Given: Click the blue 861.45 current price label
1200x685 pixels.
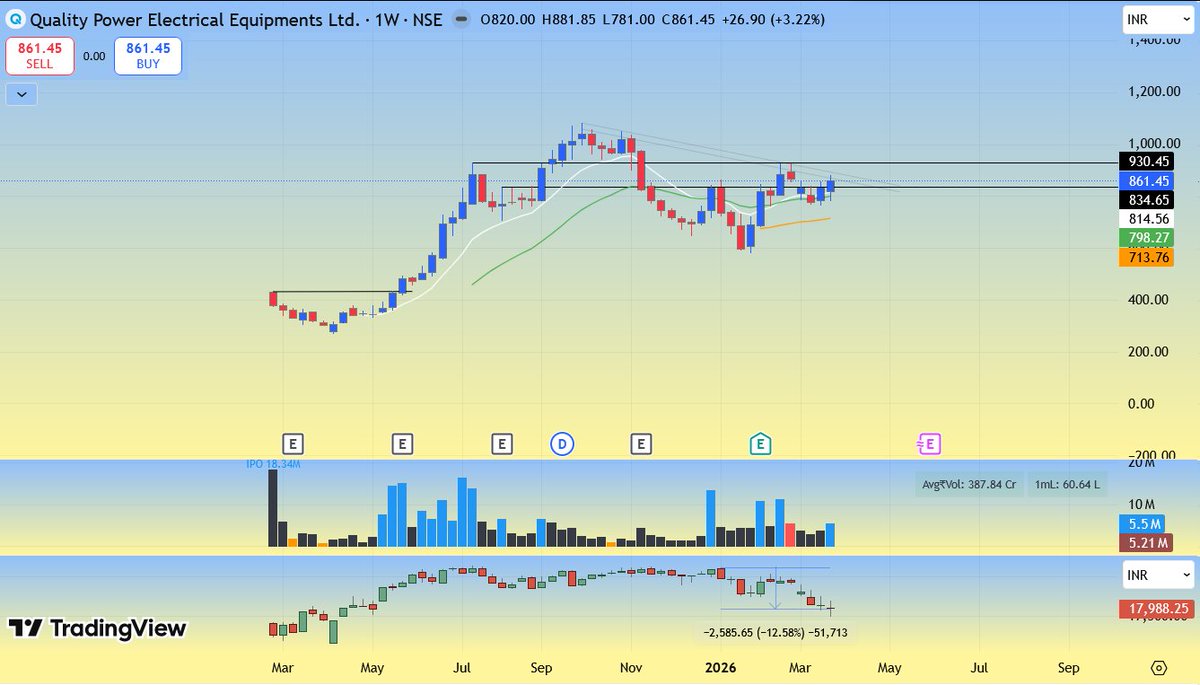Looking at the screenshot, I should [x=1145, y=181].
